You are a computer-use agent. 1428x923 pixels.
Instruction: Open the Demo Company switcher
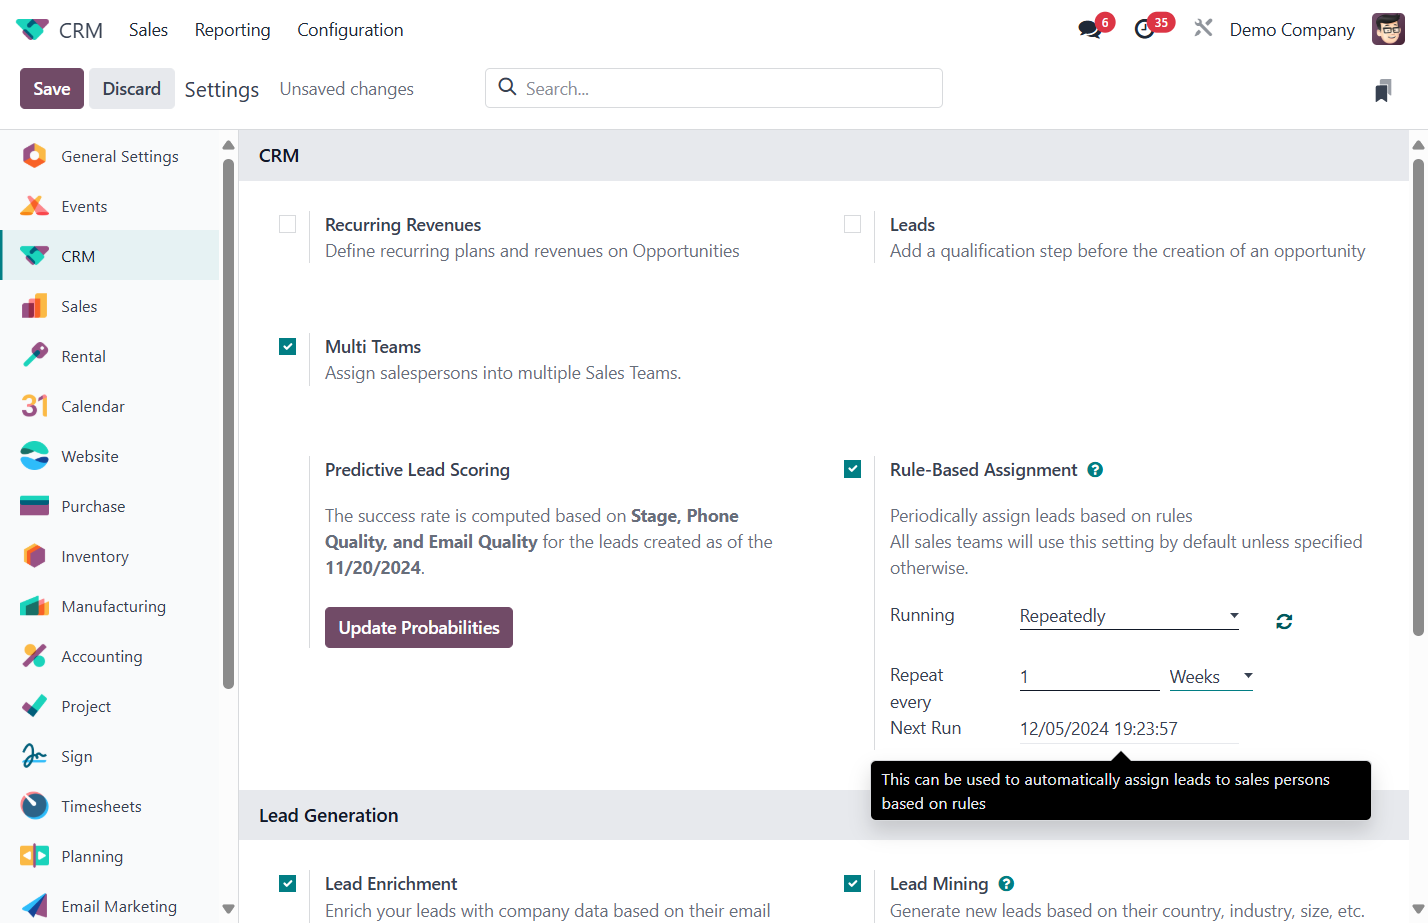coord(1292,30)
